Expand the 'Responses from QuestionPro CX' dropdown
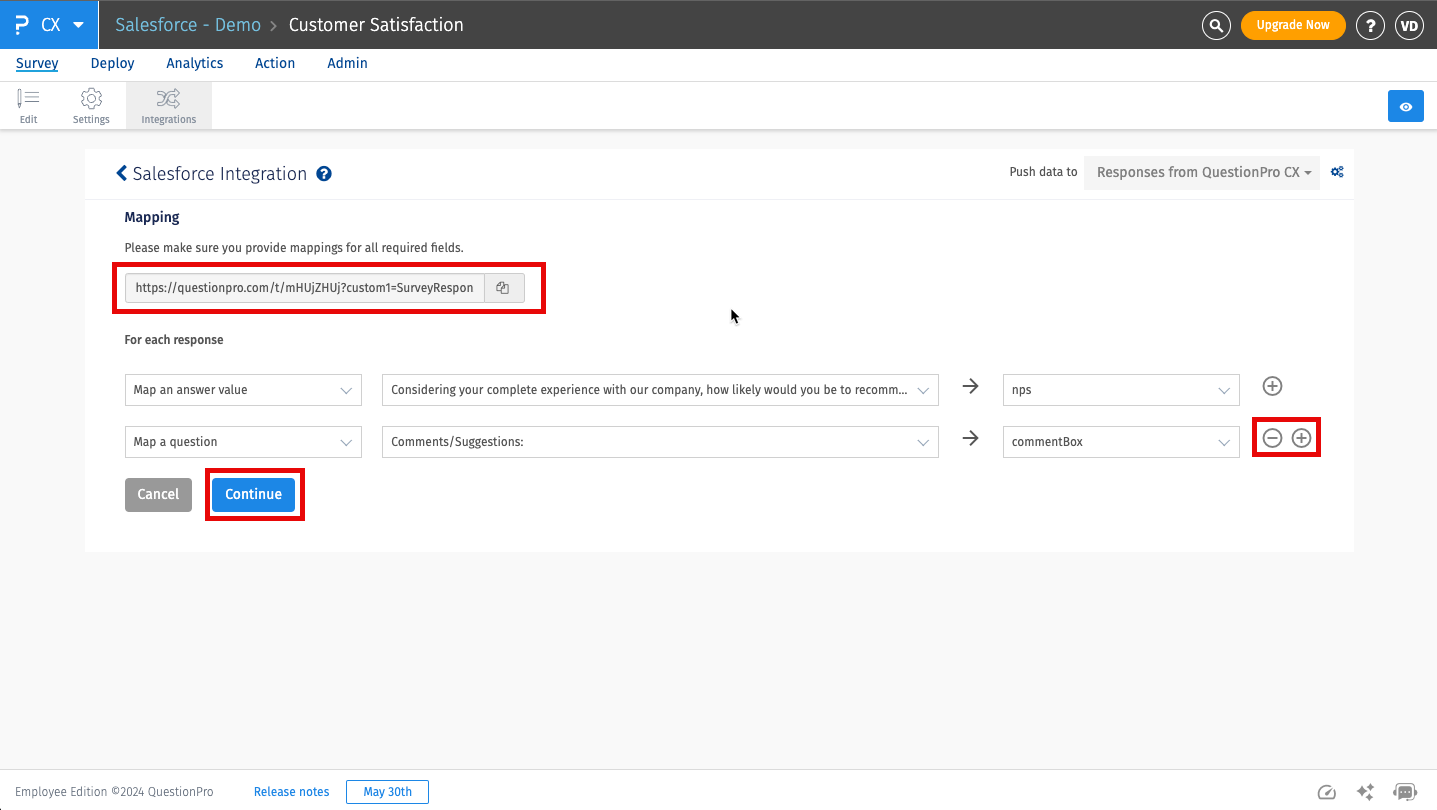1437x810 pixels. 1202,172
